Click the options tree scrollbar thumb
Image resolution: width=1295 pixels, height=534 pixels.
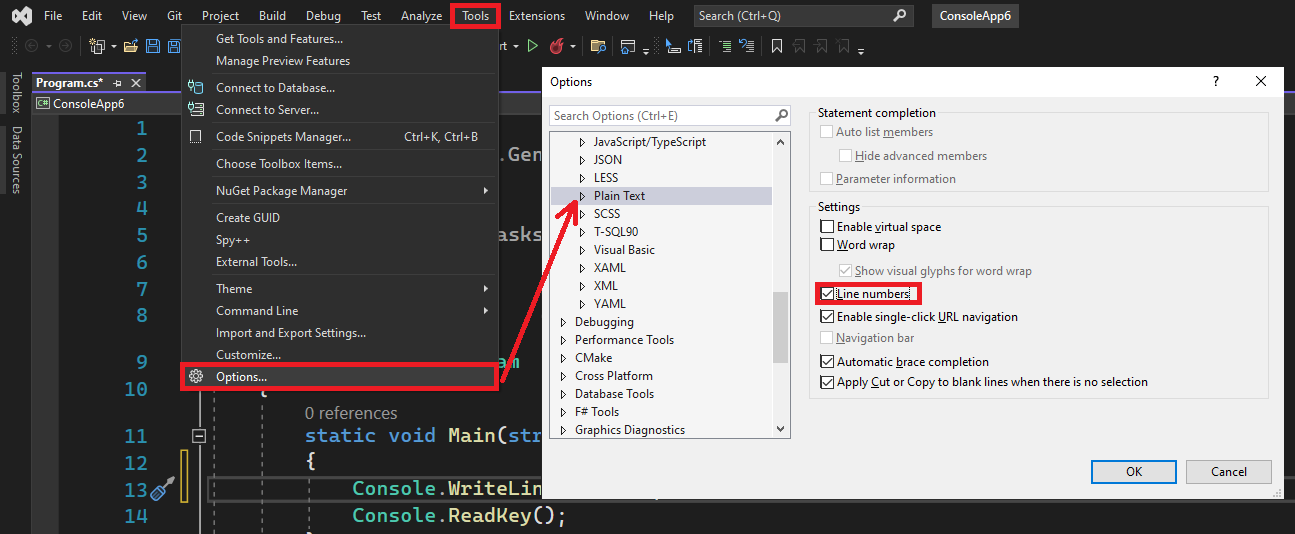pos(782,327)
